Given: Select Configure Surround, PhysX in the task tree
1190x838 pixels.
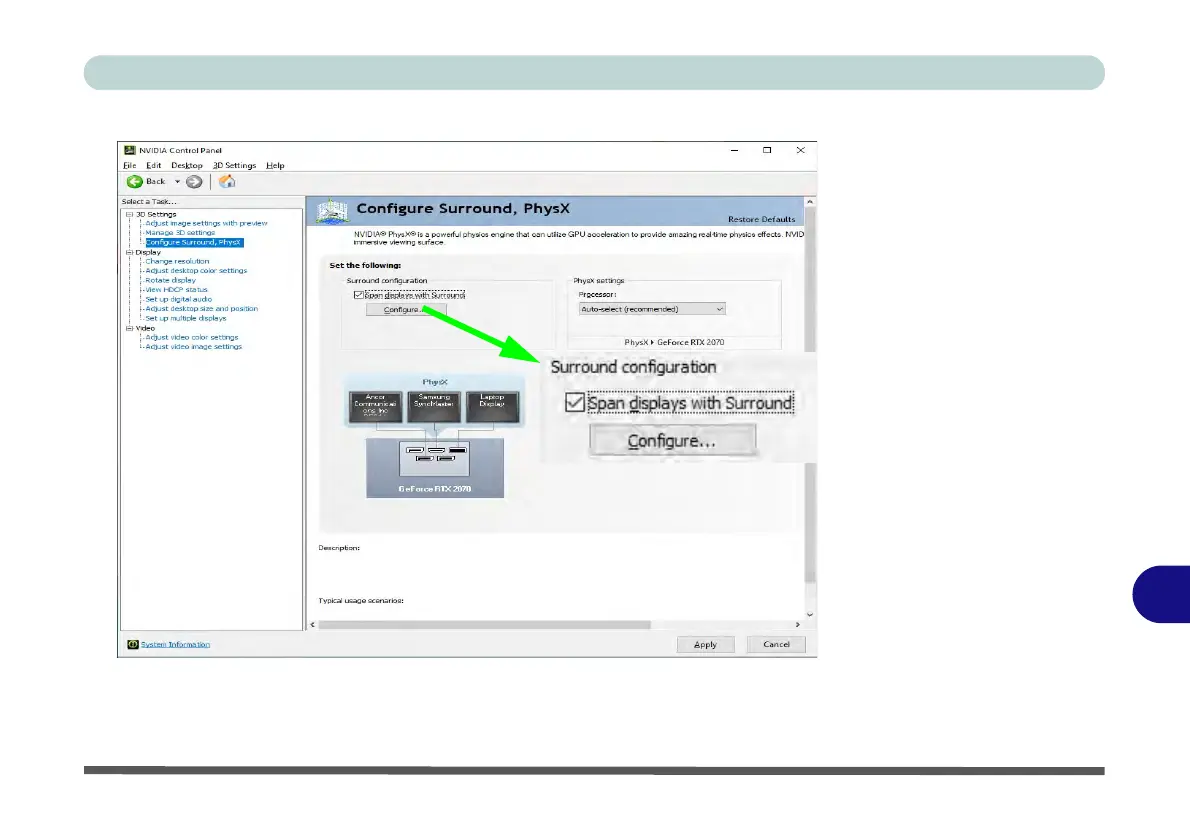Looking at the screenshot, I should [194, 242].
